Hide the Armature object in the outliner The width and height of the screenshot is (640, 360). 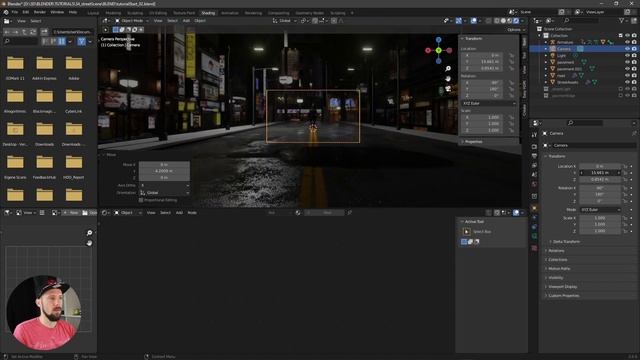pyautogui.click(x=627, y=42)
